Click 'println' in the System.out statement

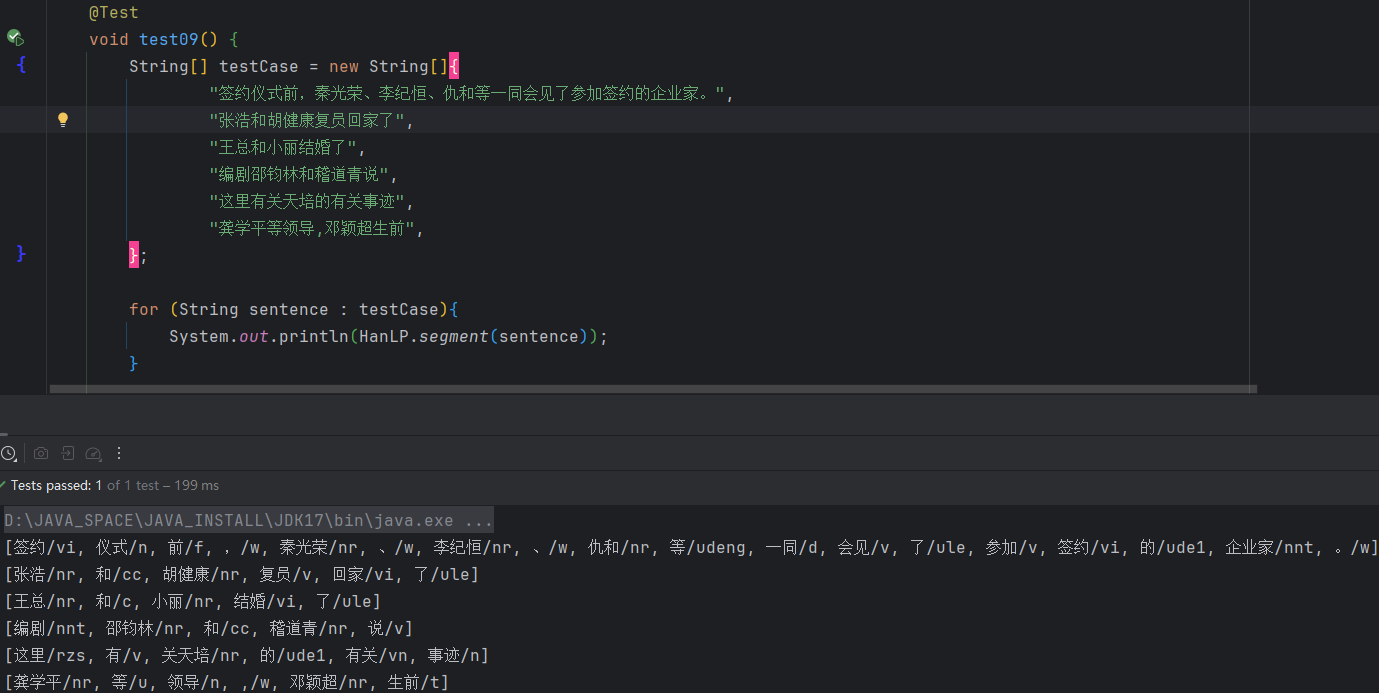(314, 336)
